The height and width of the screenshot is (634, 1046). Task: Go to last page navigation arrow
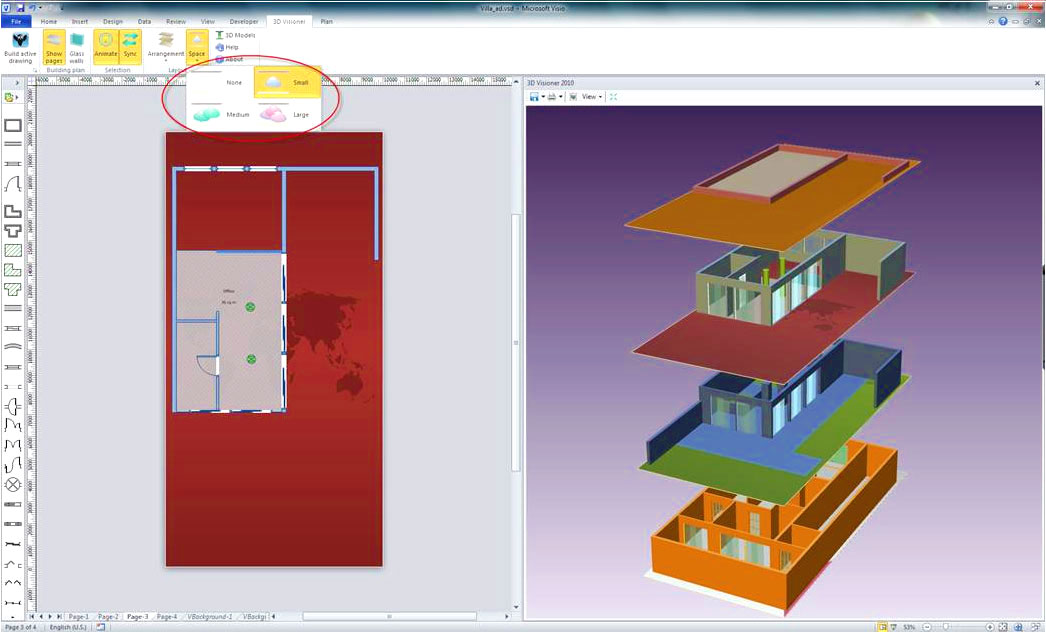pos(59,617)
